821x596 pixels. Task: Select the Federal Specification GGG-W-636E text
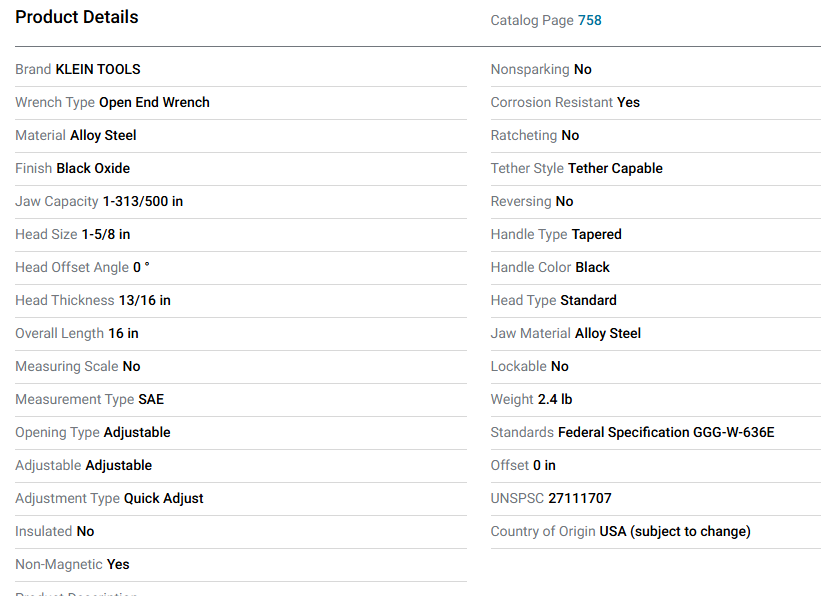click(x=666, y=432)
